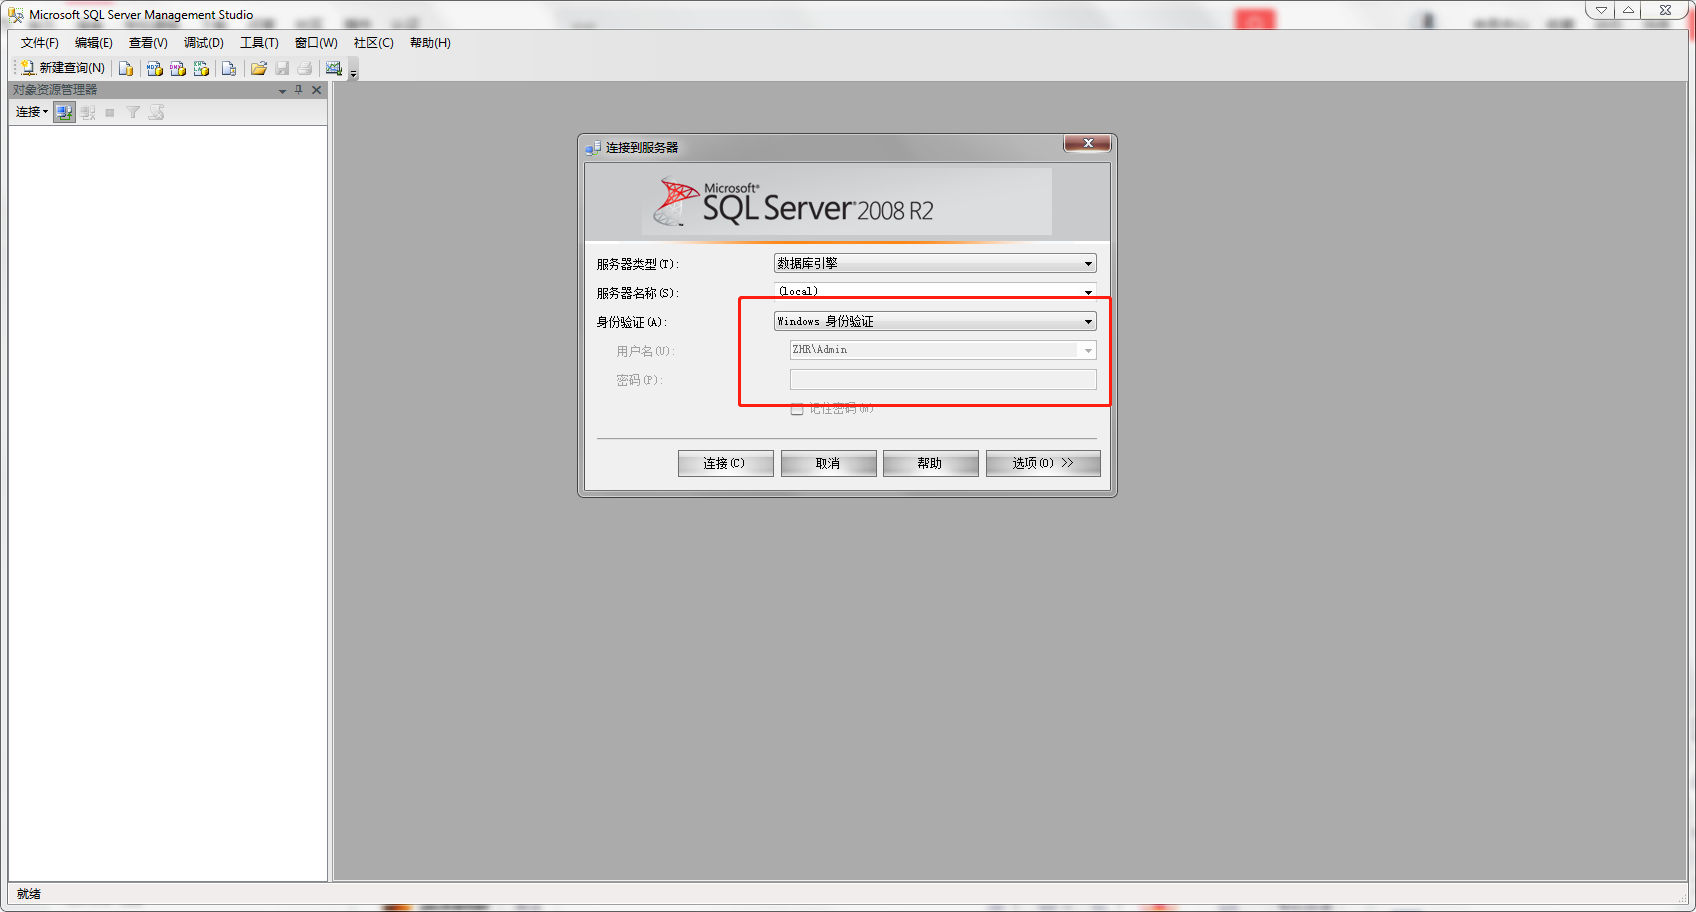Create a new XMLA query
The image size is (1696, 912).
point(201,68)
